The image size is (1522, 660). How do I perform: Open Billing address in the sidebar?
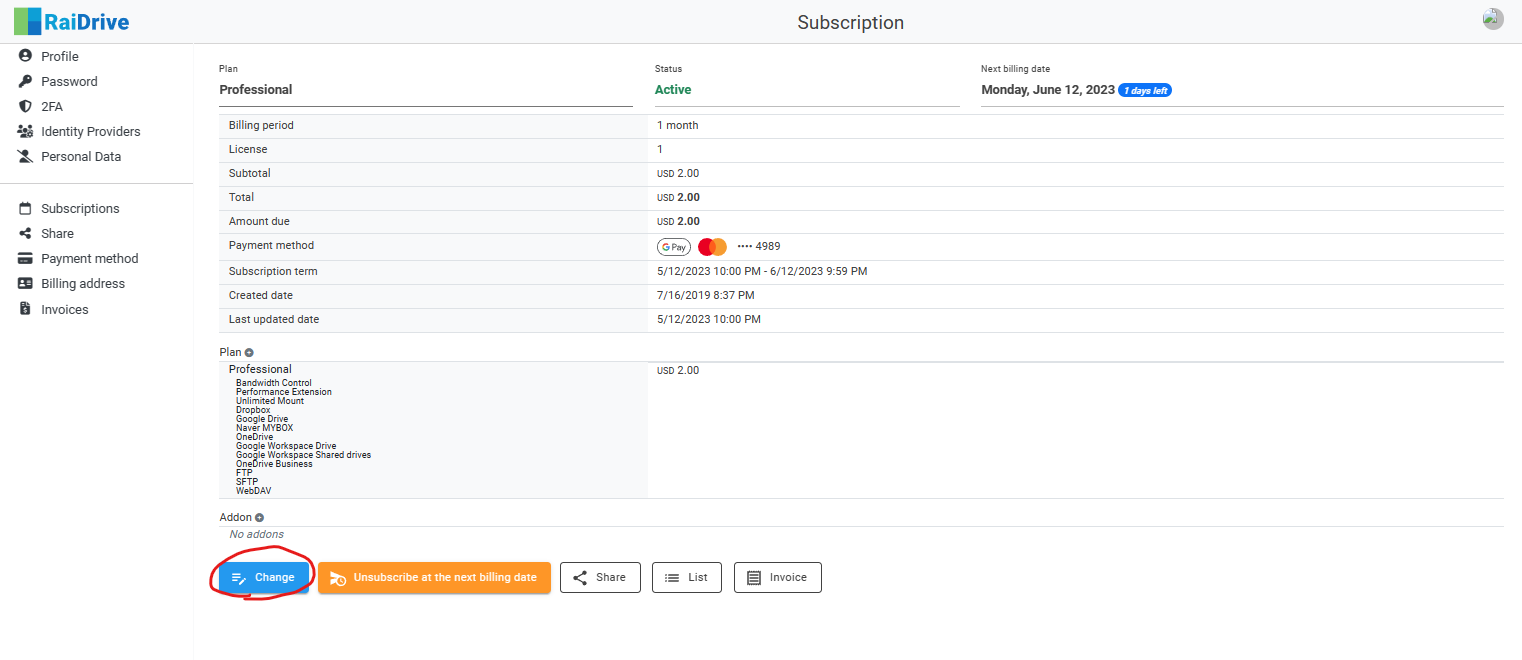[83, 283]
